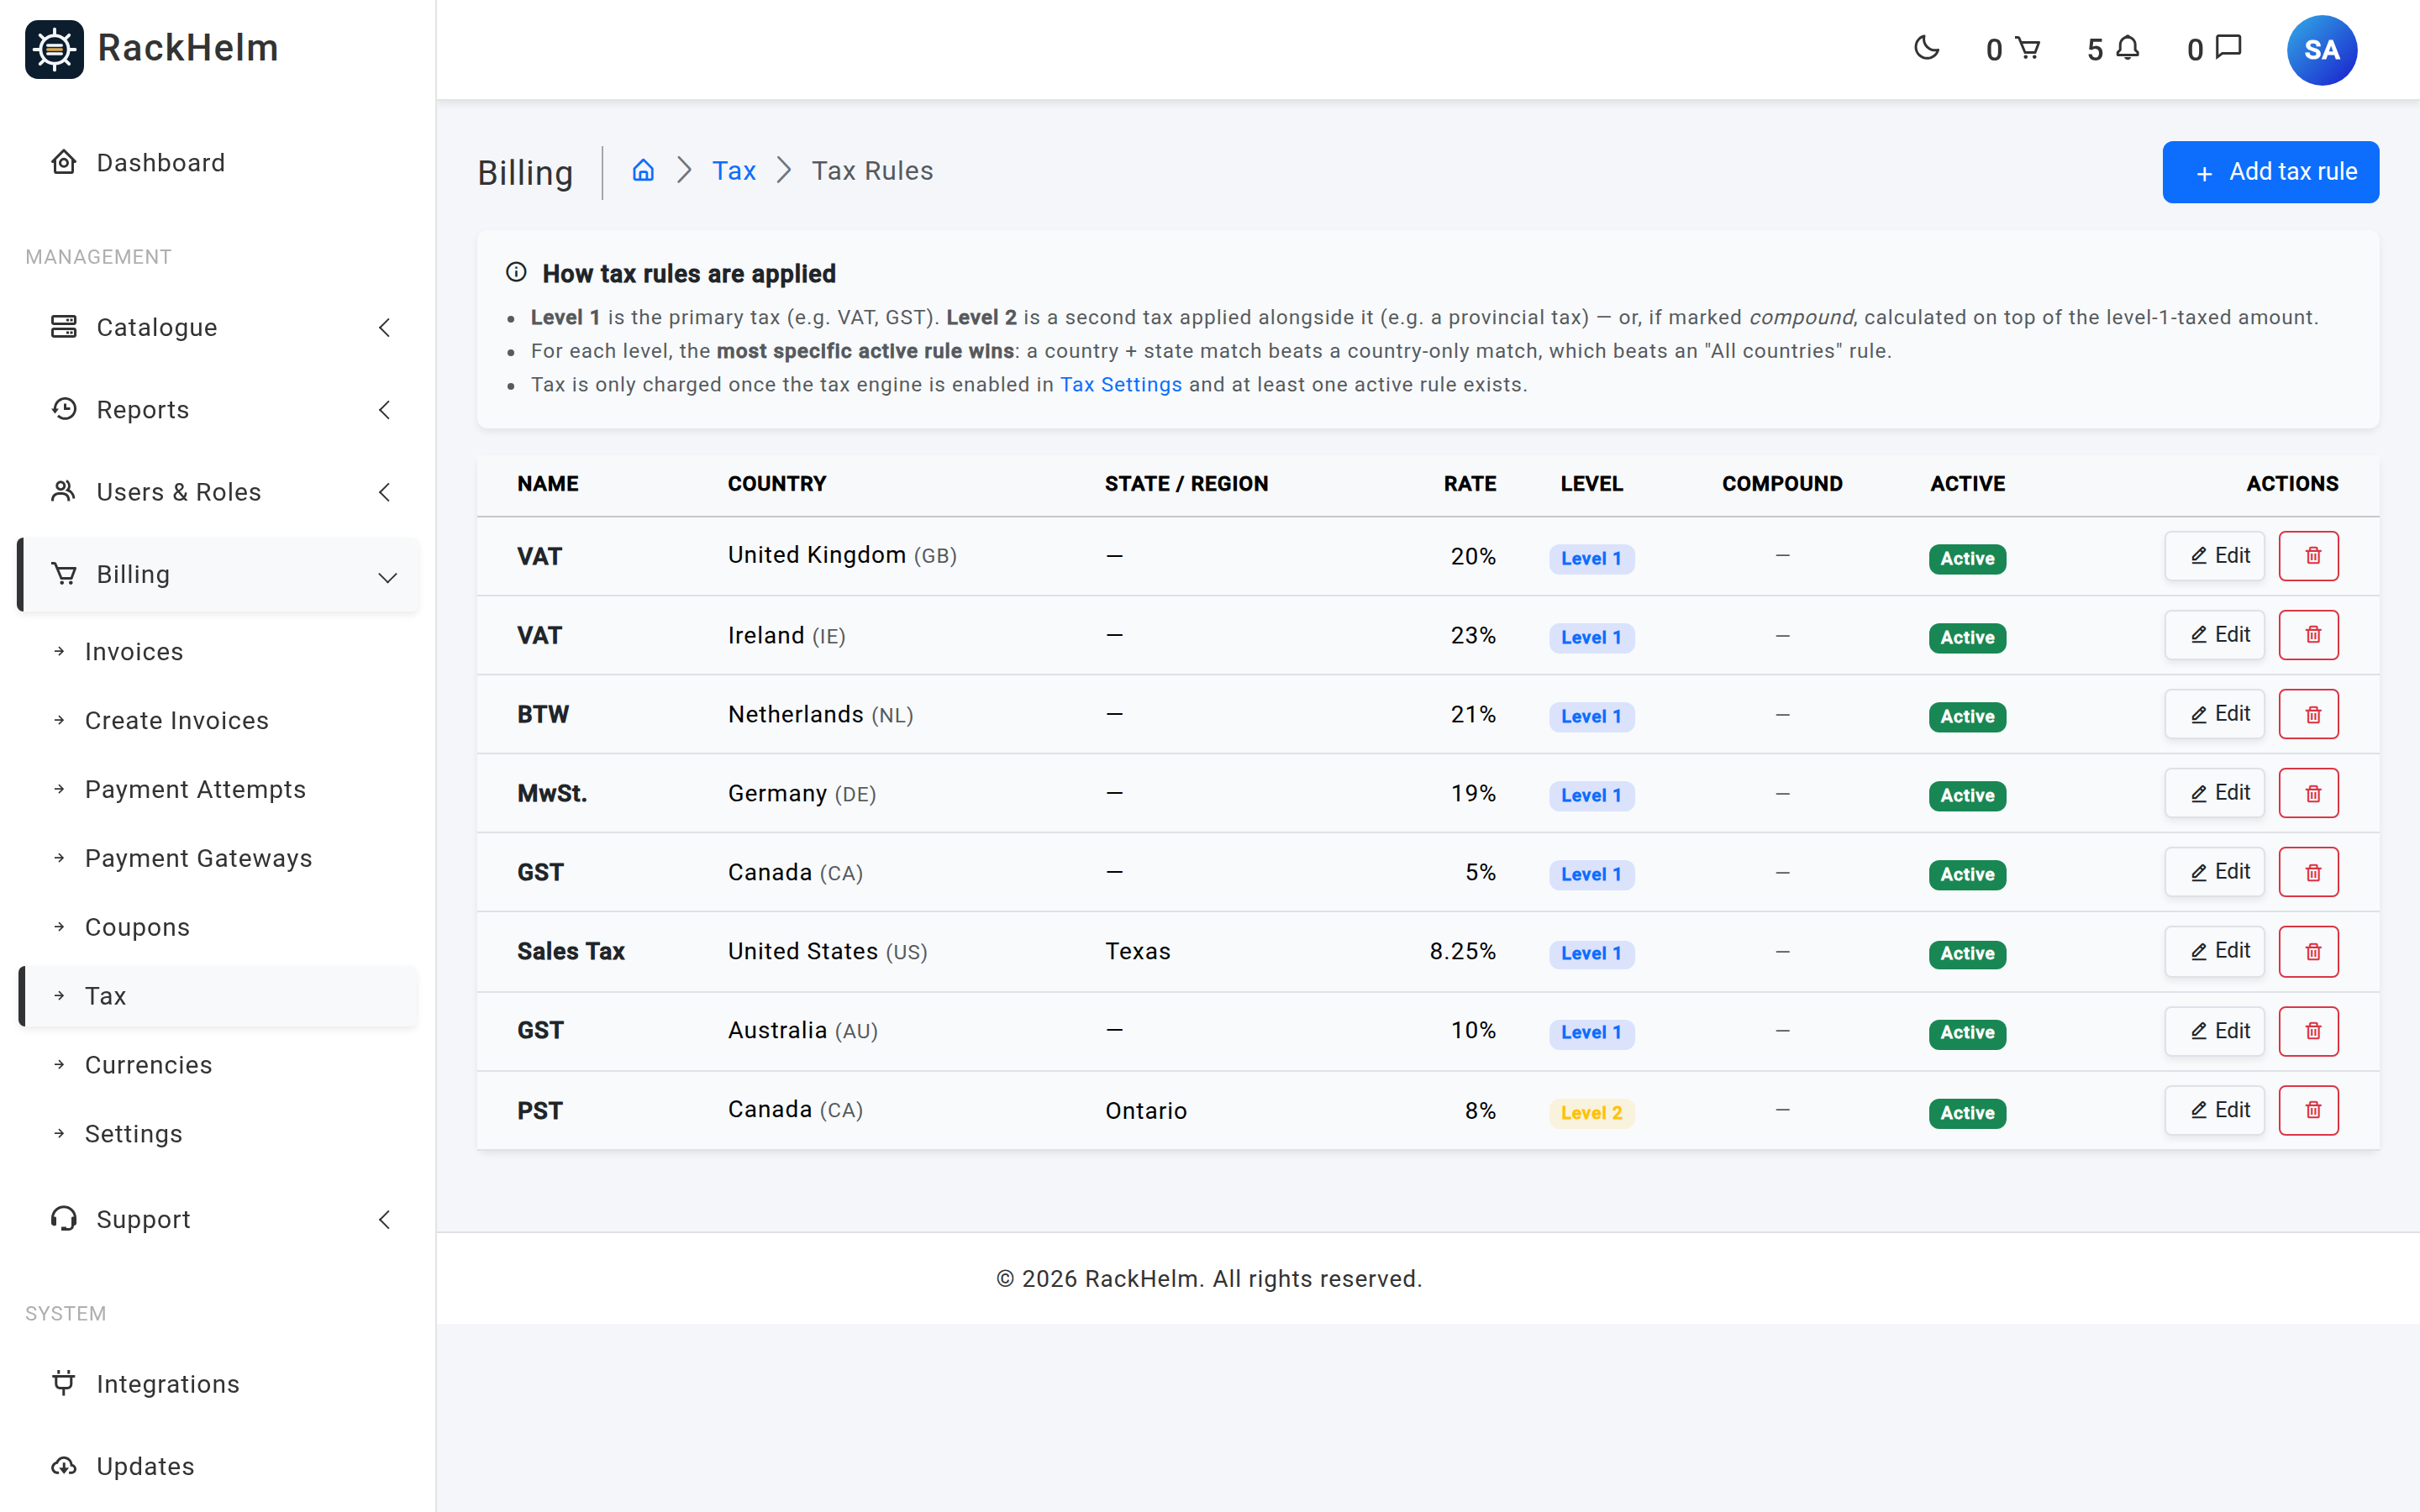Edit the Germany MwSt. rule
This screenshot has height=1512, width=2420.
click(2214, 793)
